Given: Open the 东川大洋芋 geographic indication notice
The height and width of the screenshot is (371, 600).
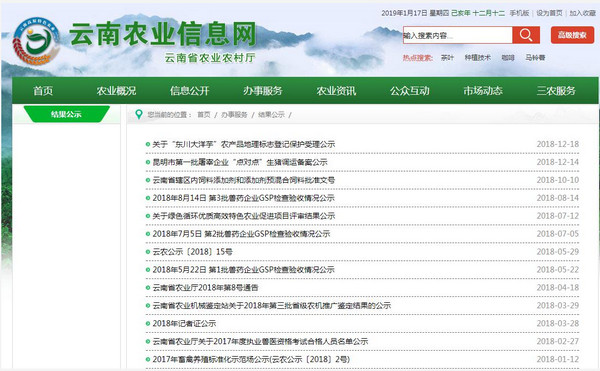Looking at the screenshot, I should coord(244,144).
